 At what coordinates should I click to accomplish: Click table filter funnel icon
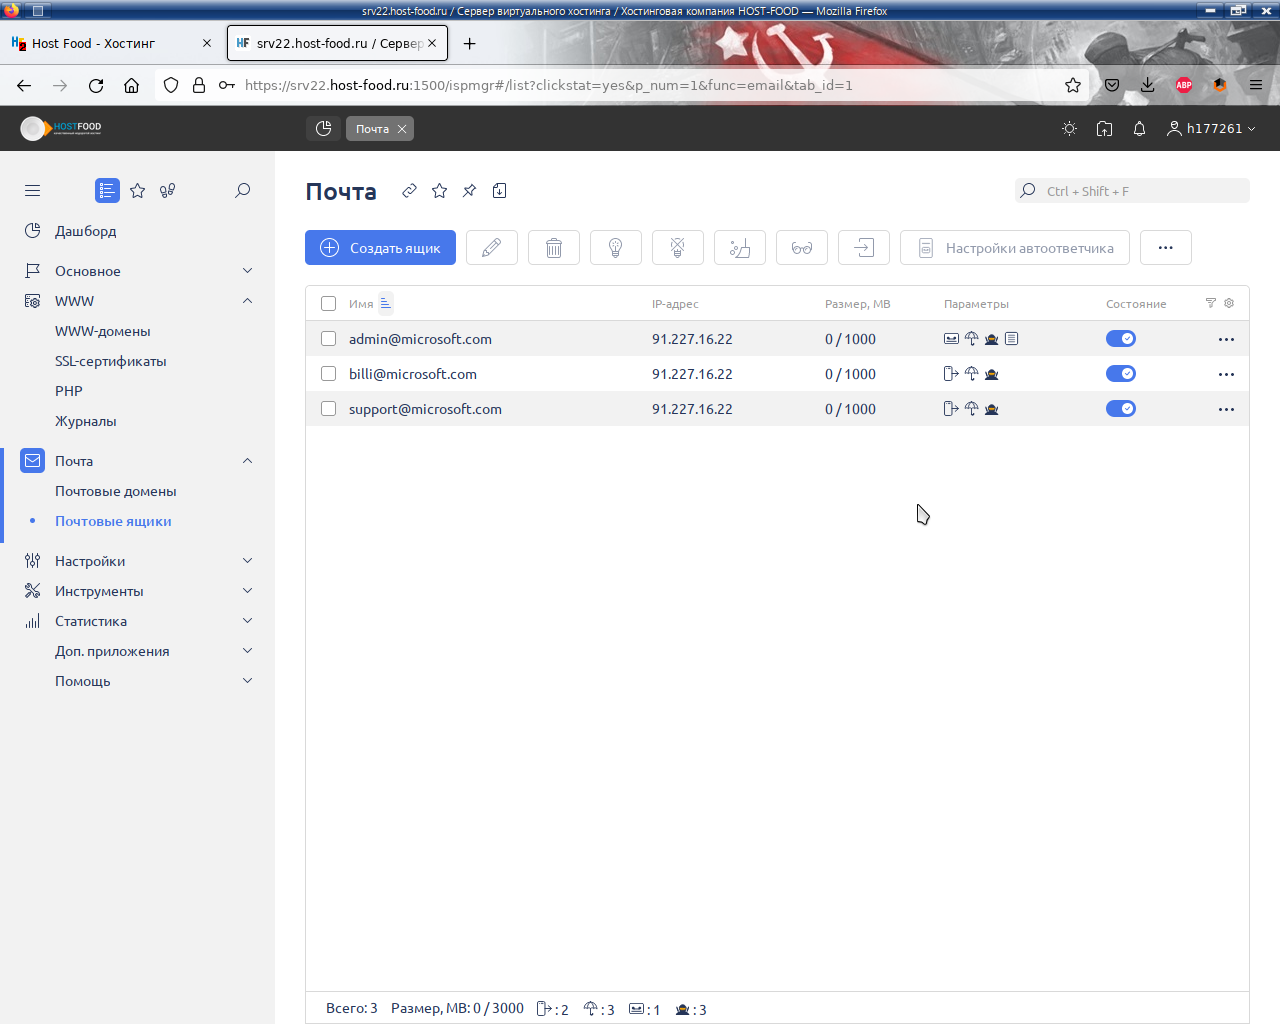tap(1211, 303)
